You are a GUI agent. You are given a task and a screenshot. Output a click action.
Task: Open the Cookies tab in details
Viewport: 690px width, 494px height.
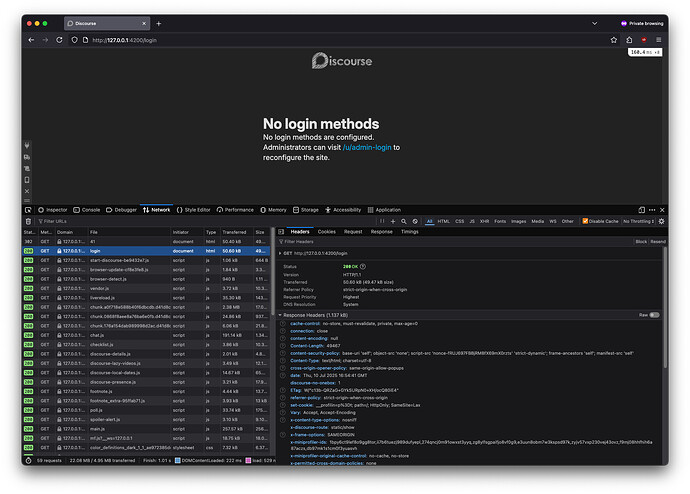tap(327, 231)
